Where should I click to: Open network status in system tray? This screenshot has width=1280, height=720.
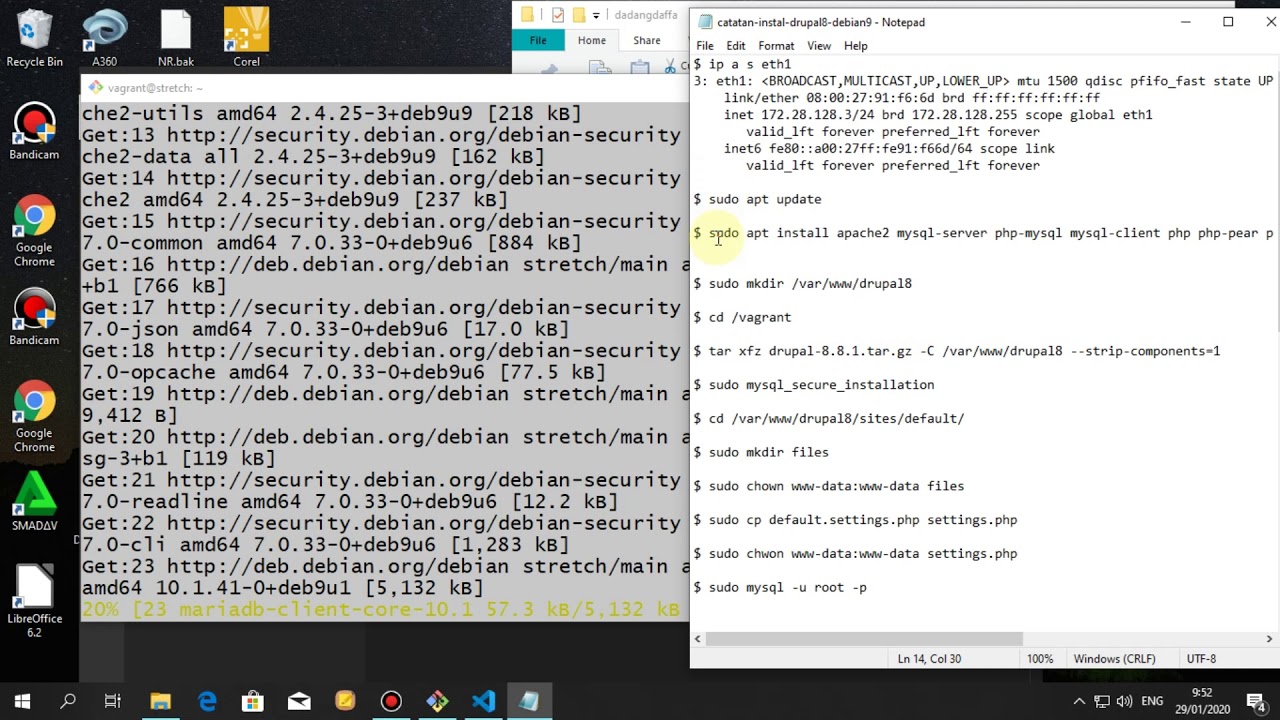(x=1101, y=702)
